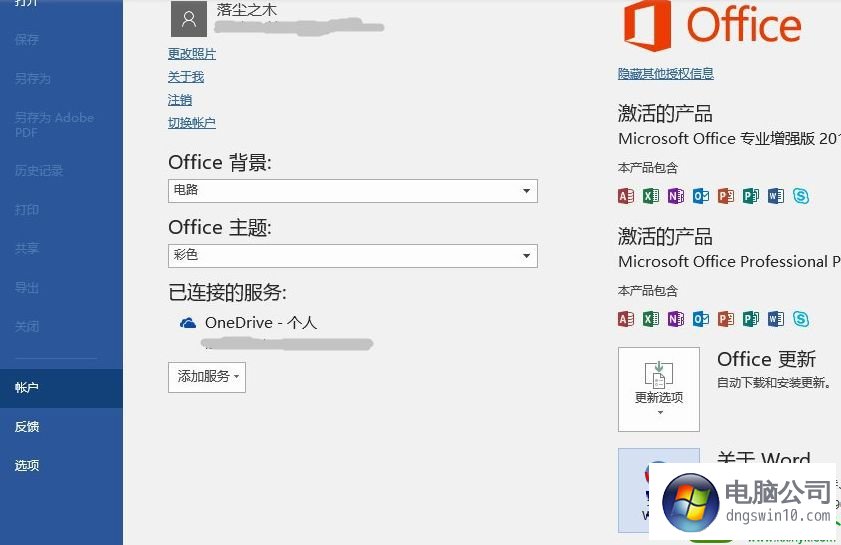The height and width of the screenshot is (545, 841).
Task: Expand the 添加服务 dropdown button
Action: pyautogui.click(x=206, y=377)
